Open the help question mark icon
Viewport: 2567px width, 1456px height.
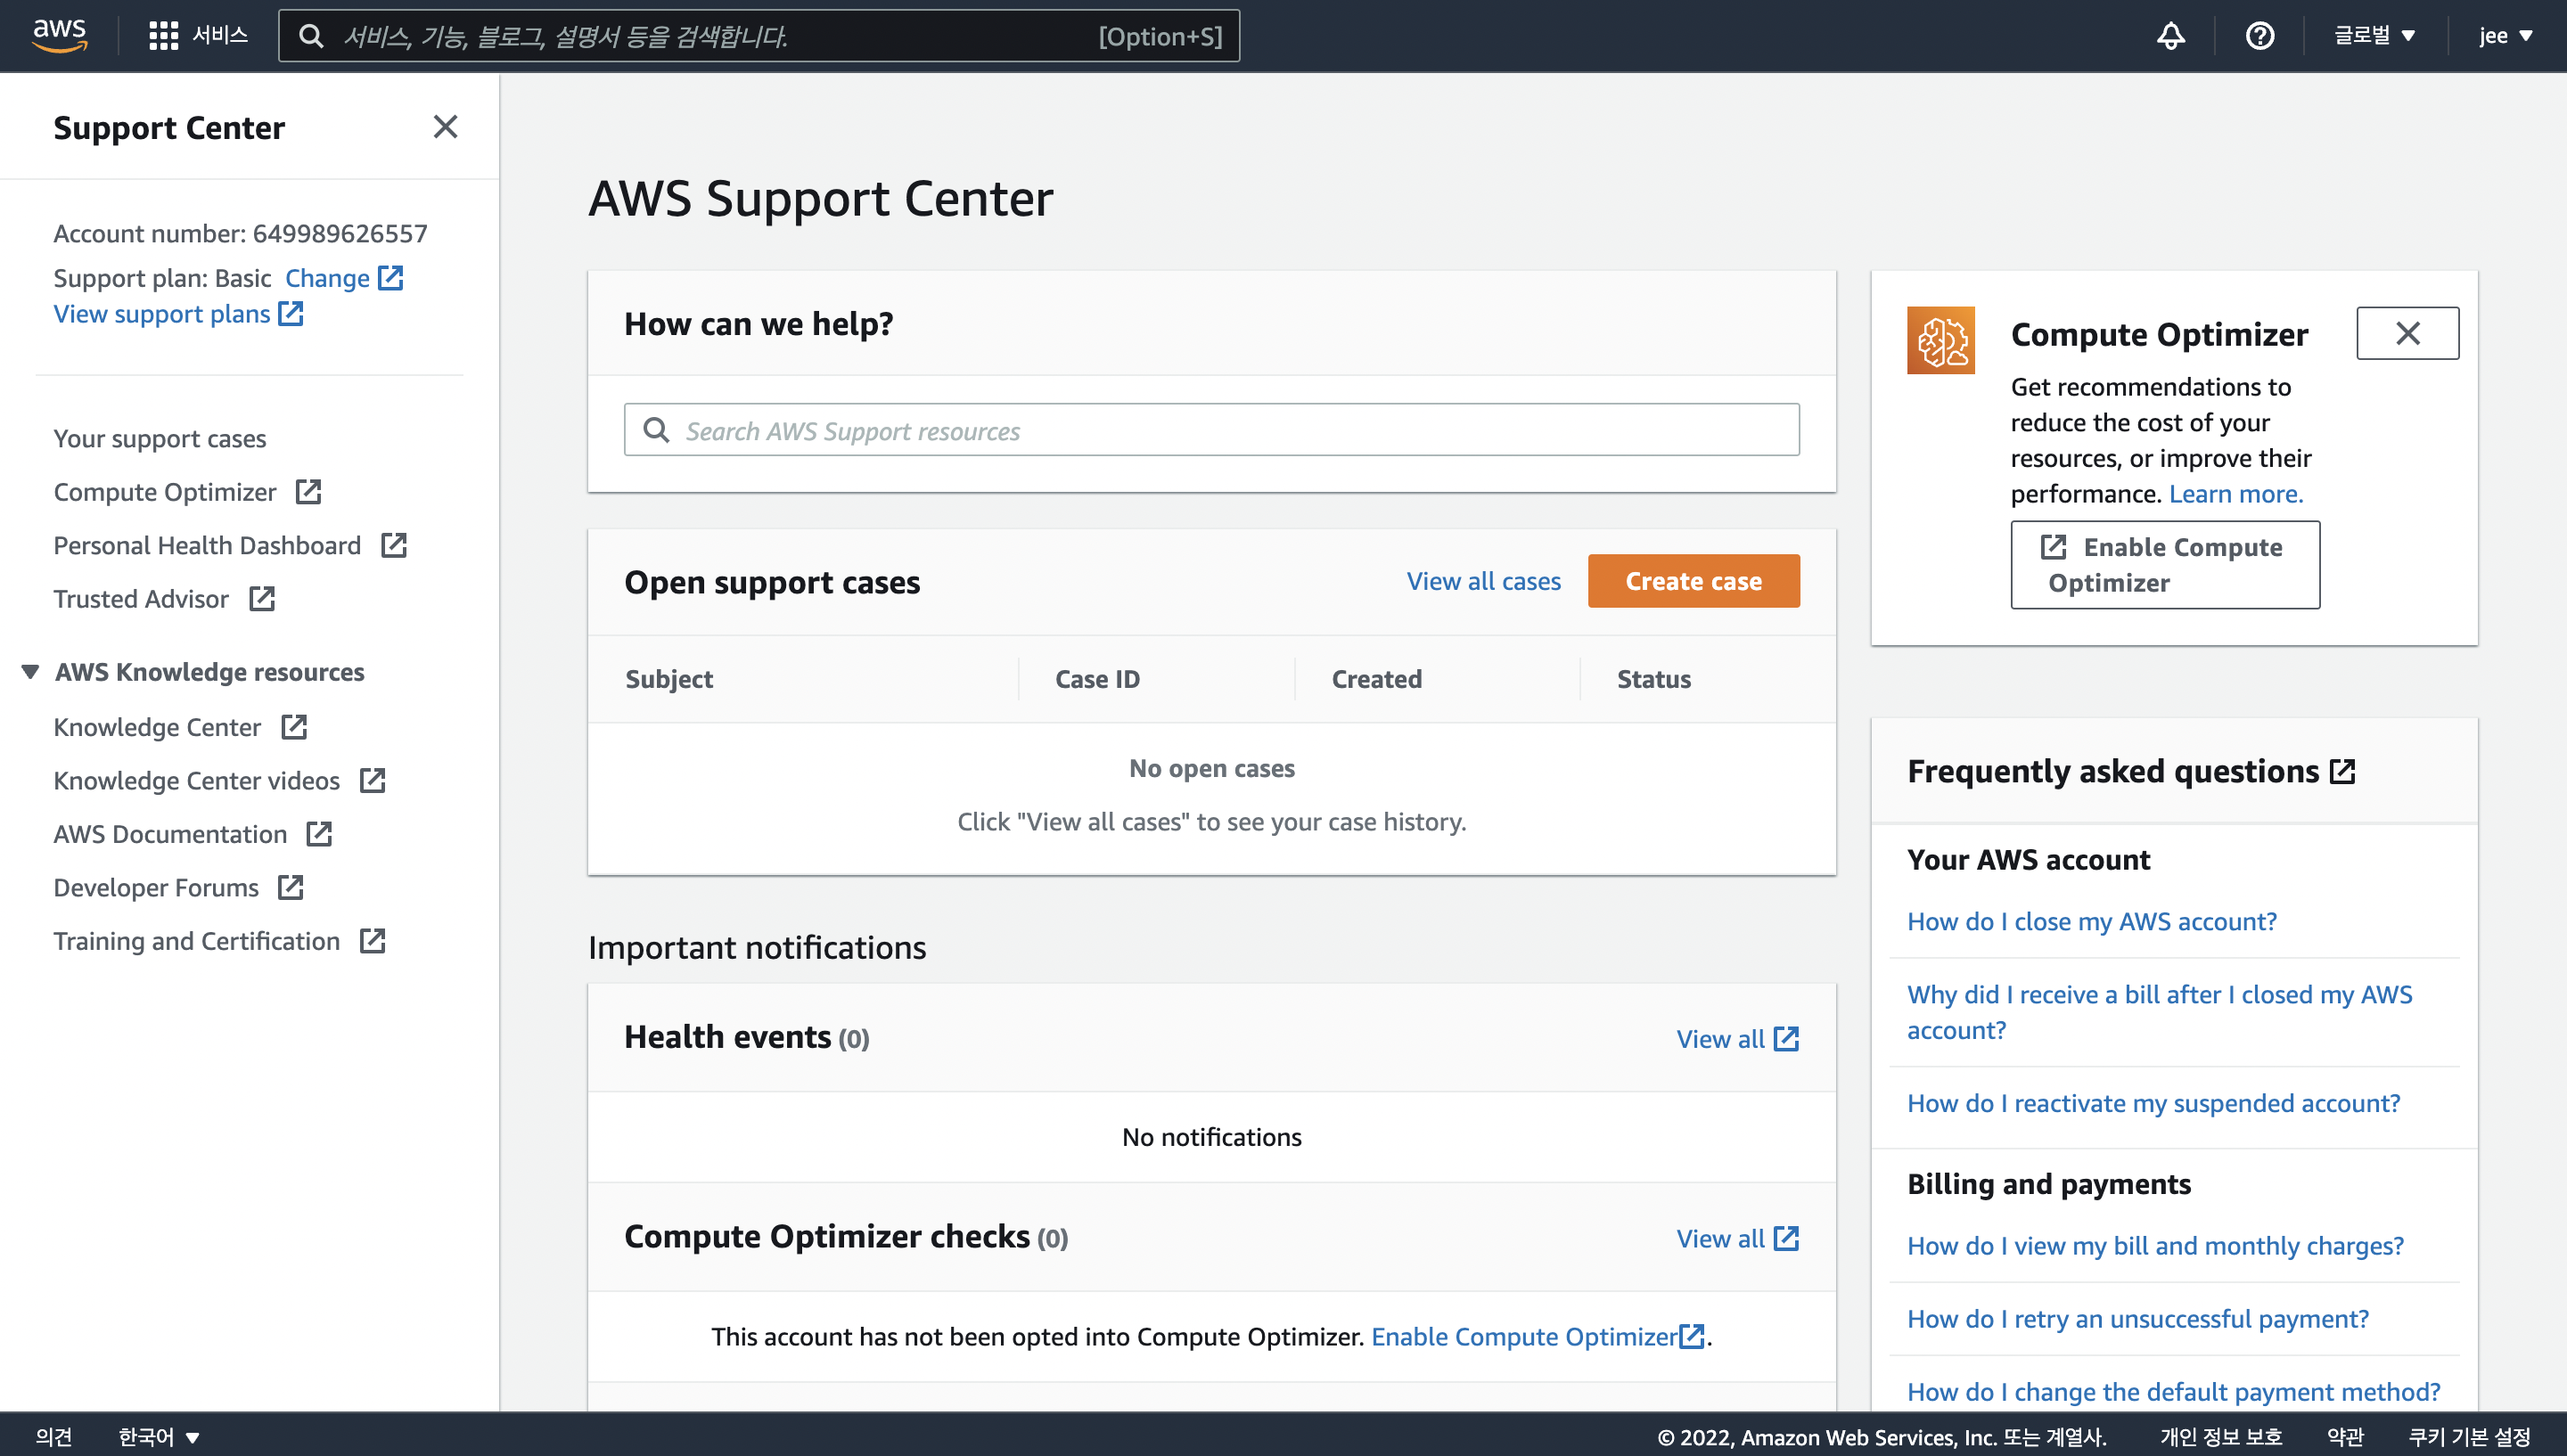point(2259,36)
